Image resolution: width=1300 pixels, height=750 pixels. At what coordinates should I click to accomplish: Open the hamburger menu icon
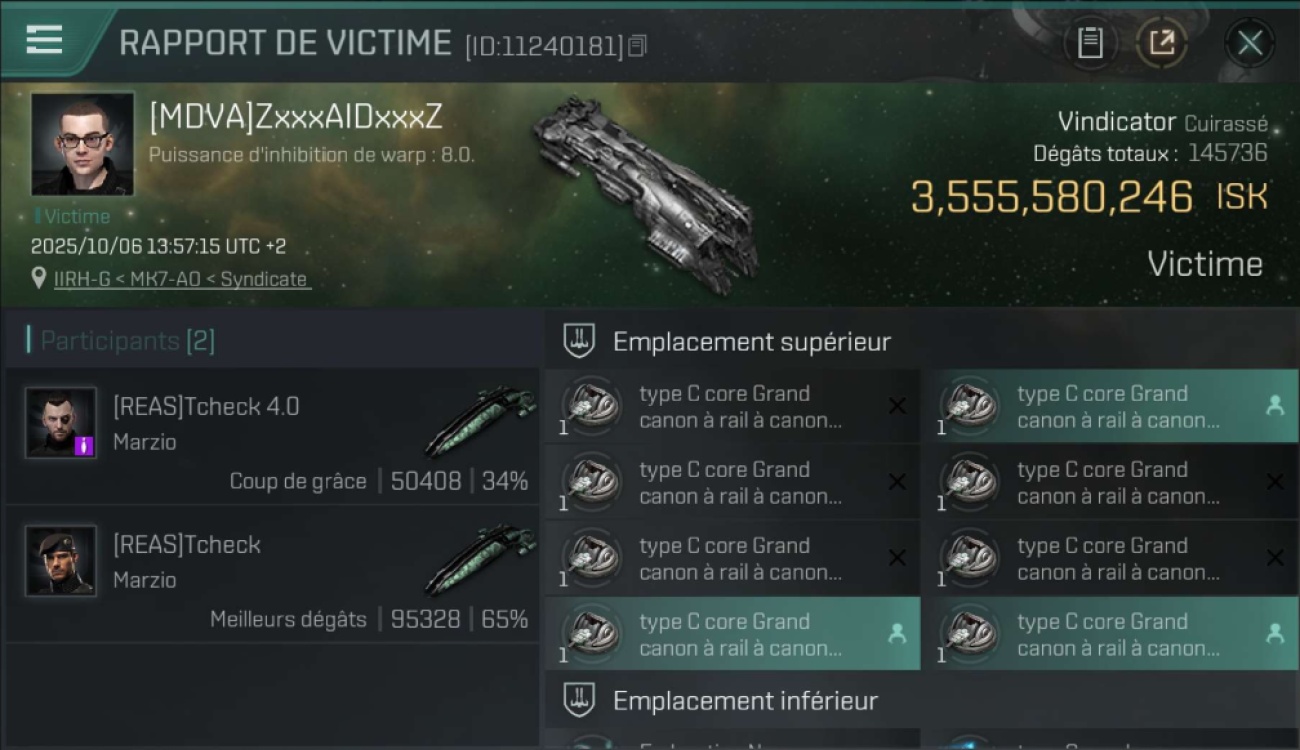point(44,40)
